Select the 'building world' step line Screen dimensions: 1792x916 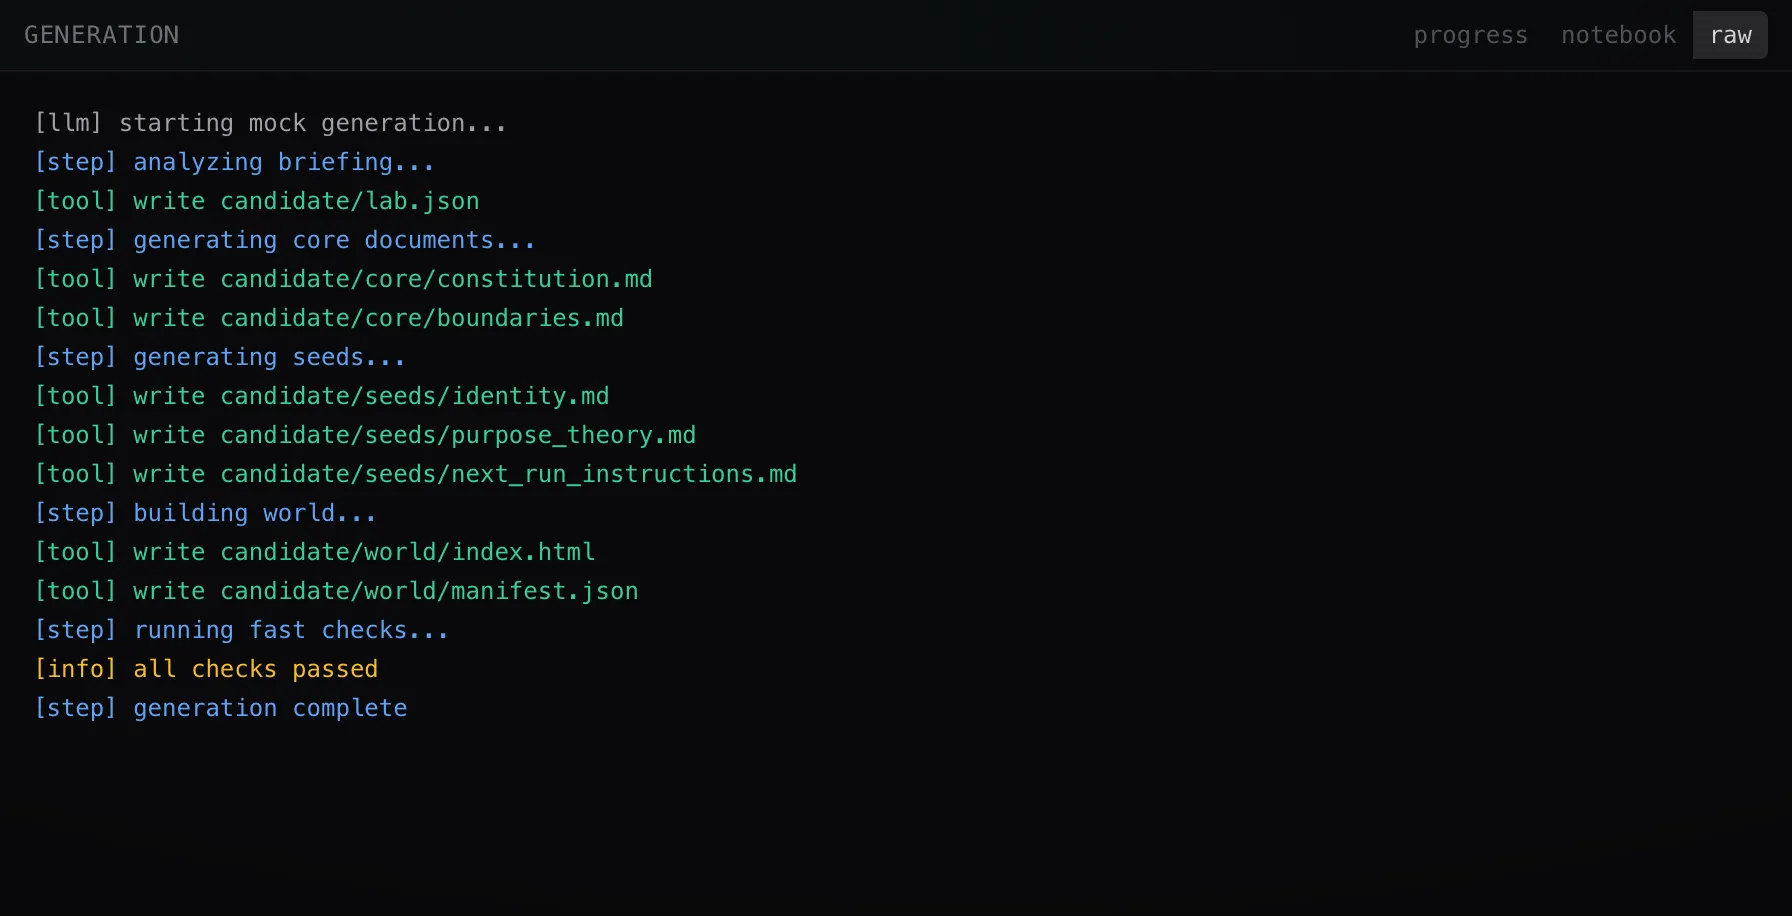click(205, 513)
